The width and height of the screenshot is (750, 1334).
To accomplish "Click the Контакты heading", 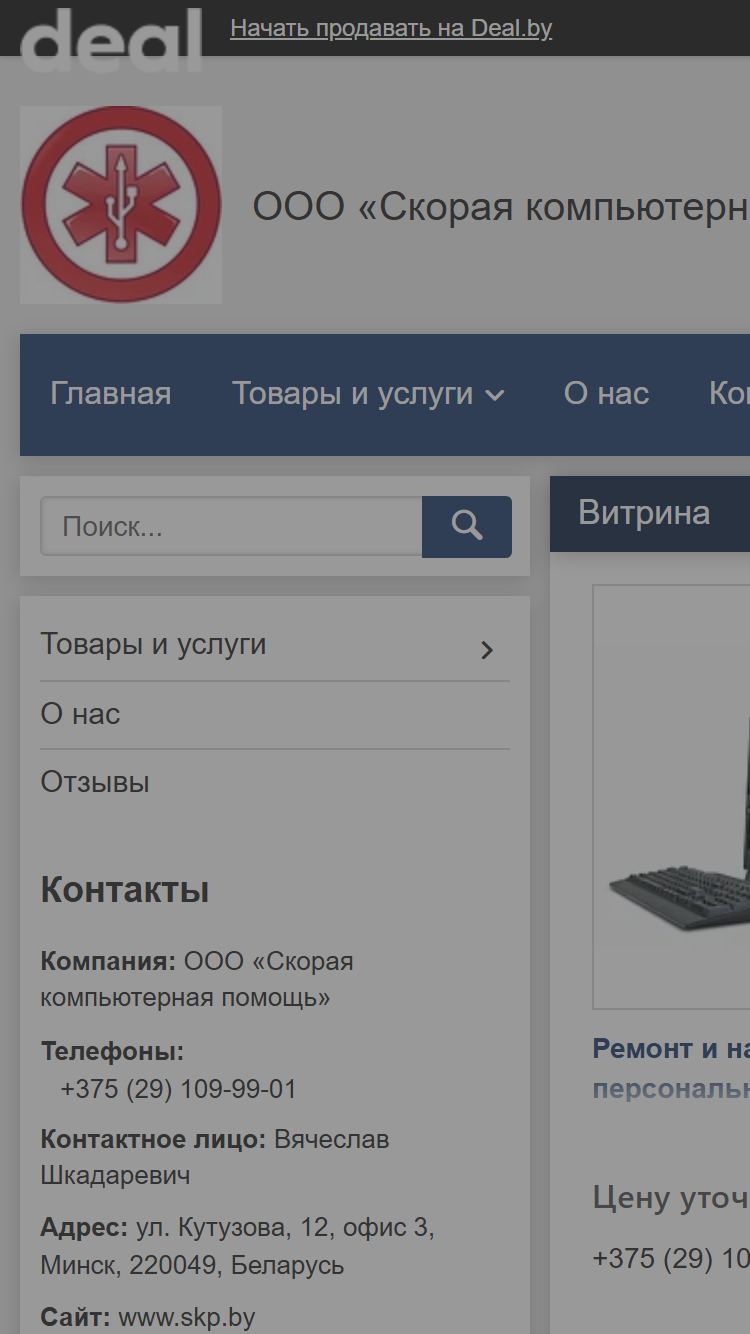I will tap(125, 889).
